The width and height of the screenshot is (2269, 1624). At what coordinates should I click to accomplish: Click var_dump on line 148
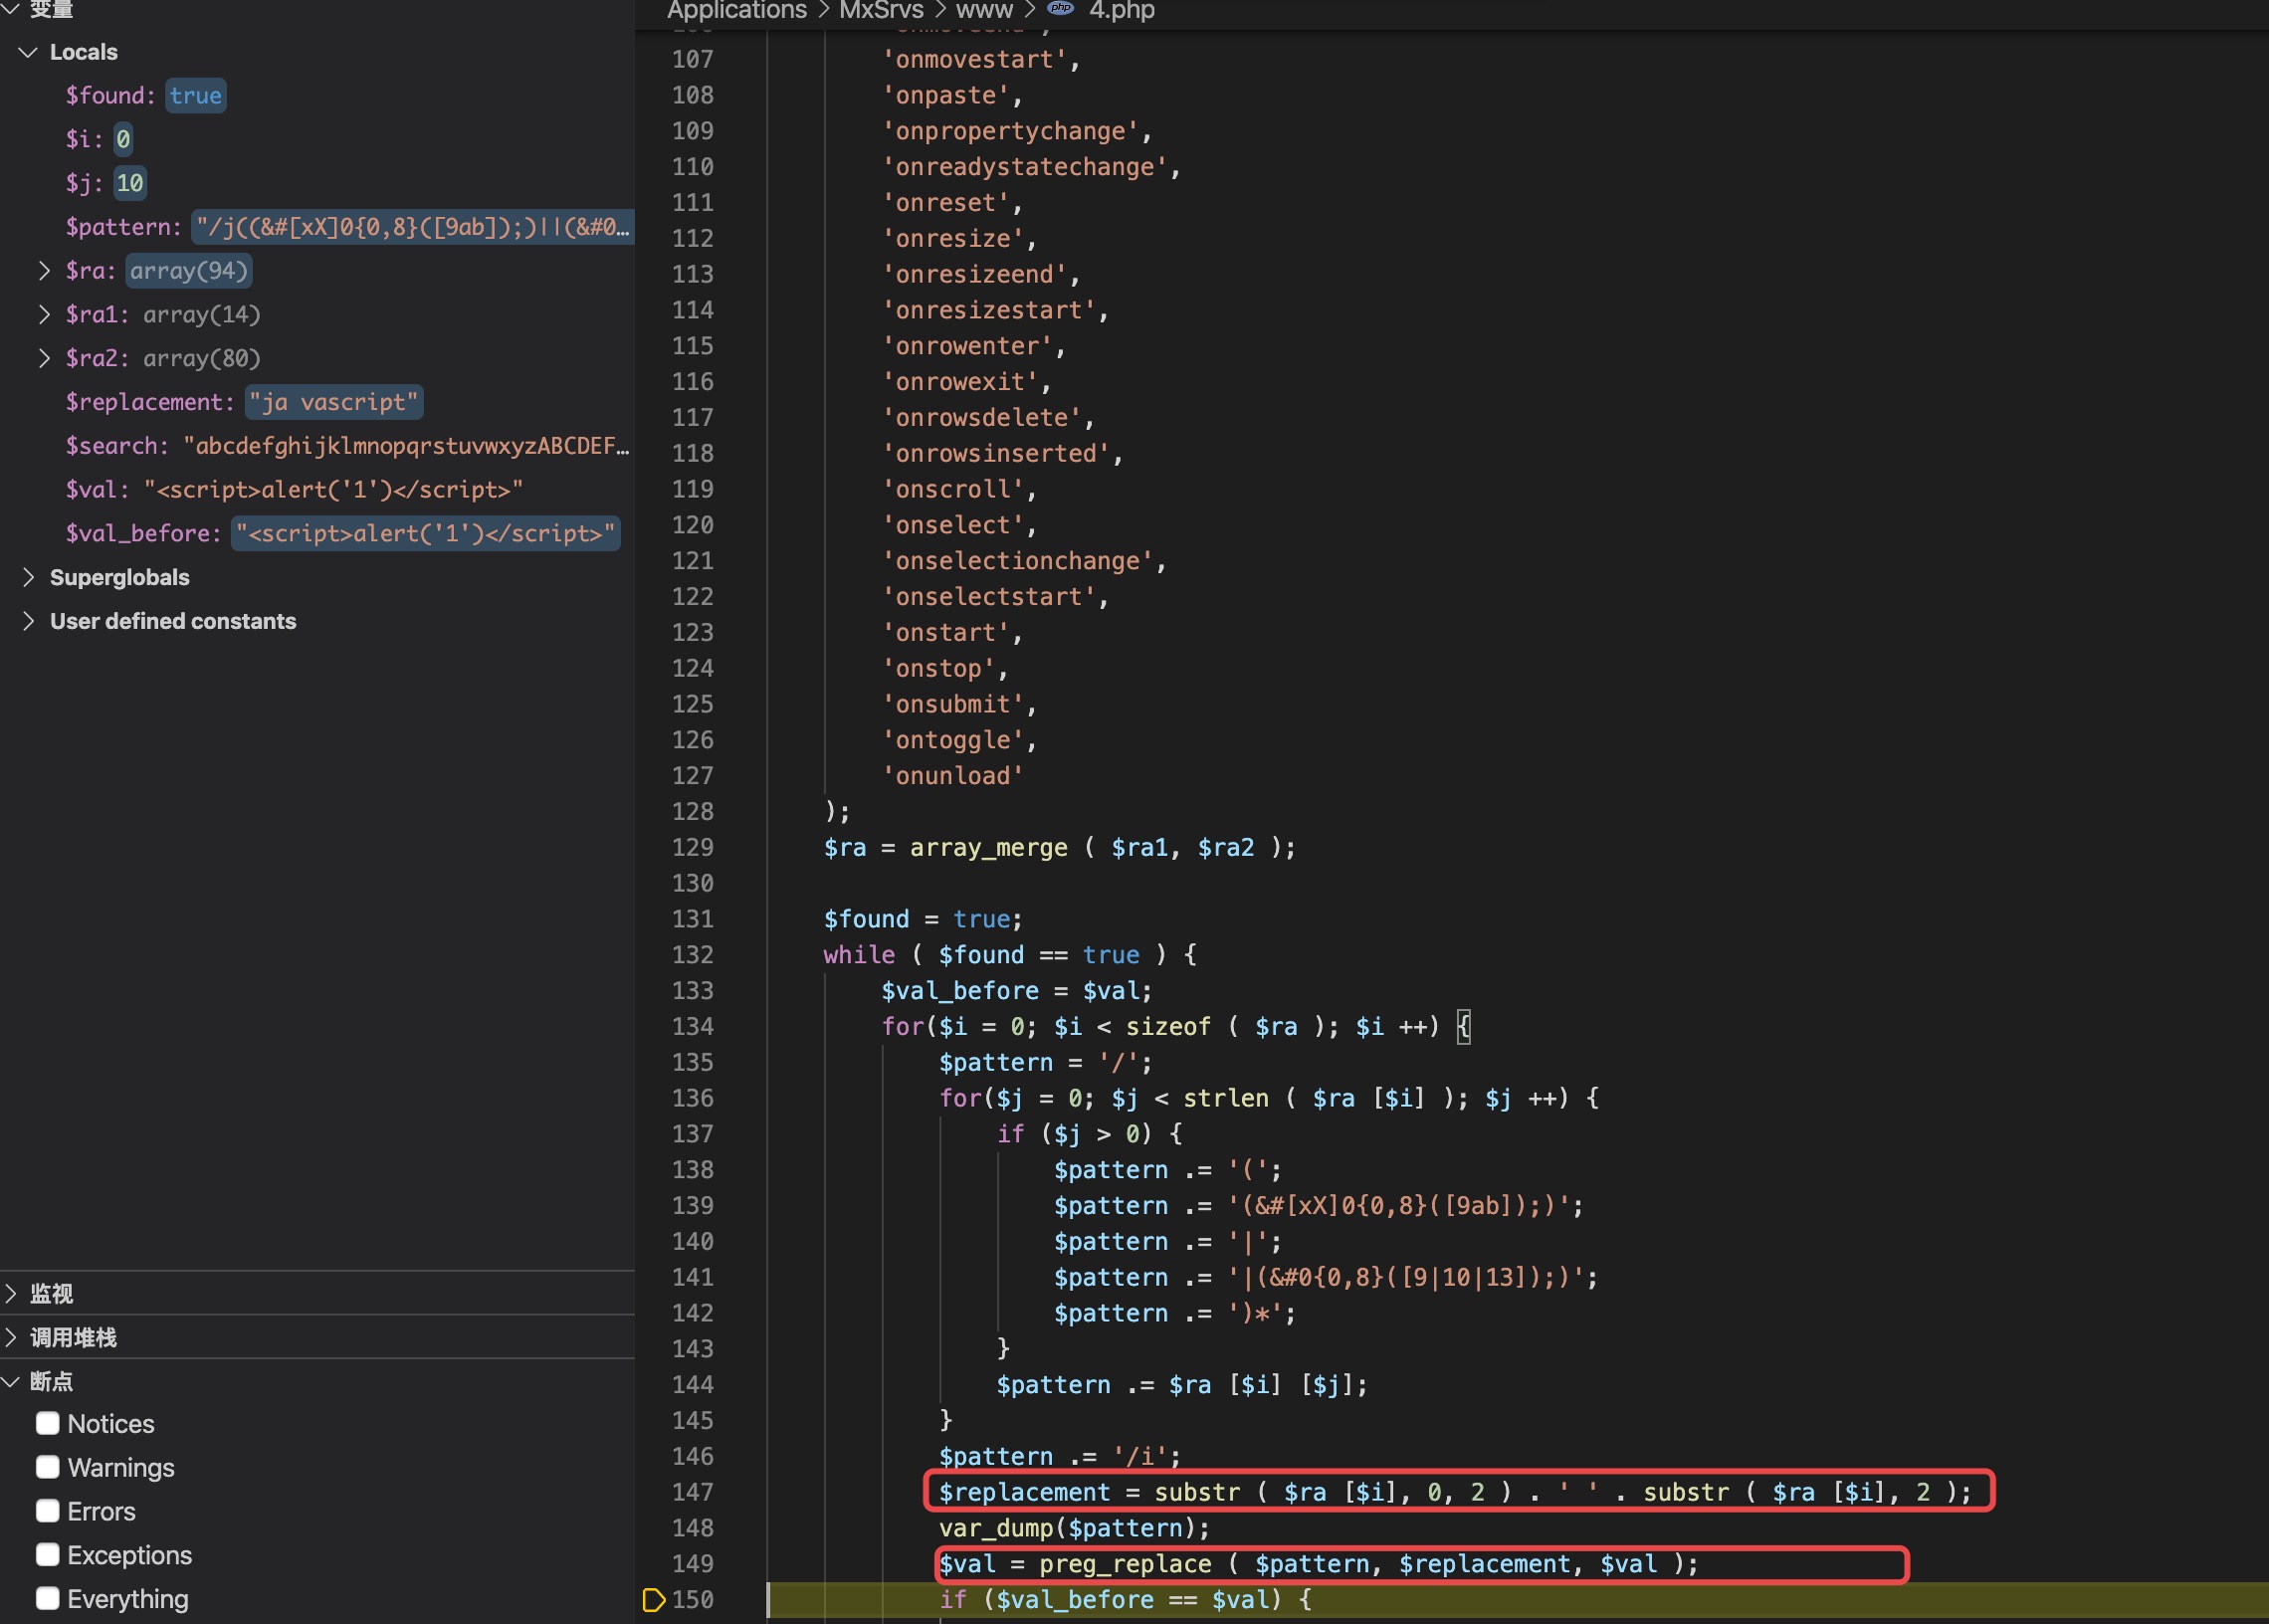(996, 1528)
